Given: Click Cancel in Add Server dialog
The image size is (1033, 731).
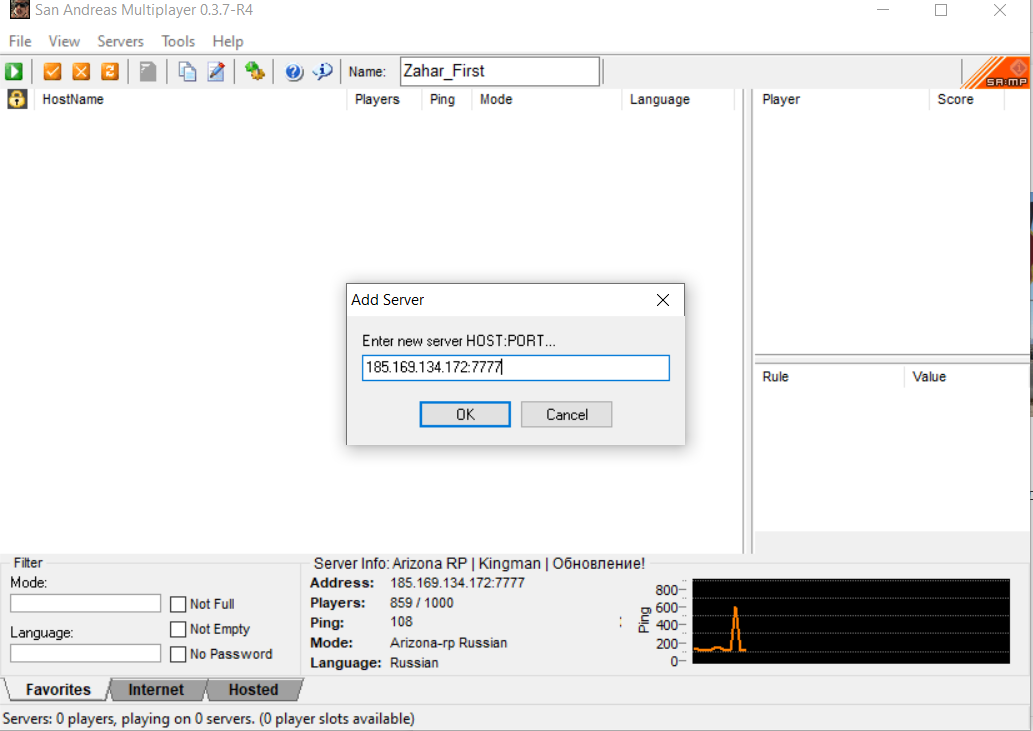Looking at the screenshot, I should pos(567,414).
